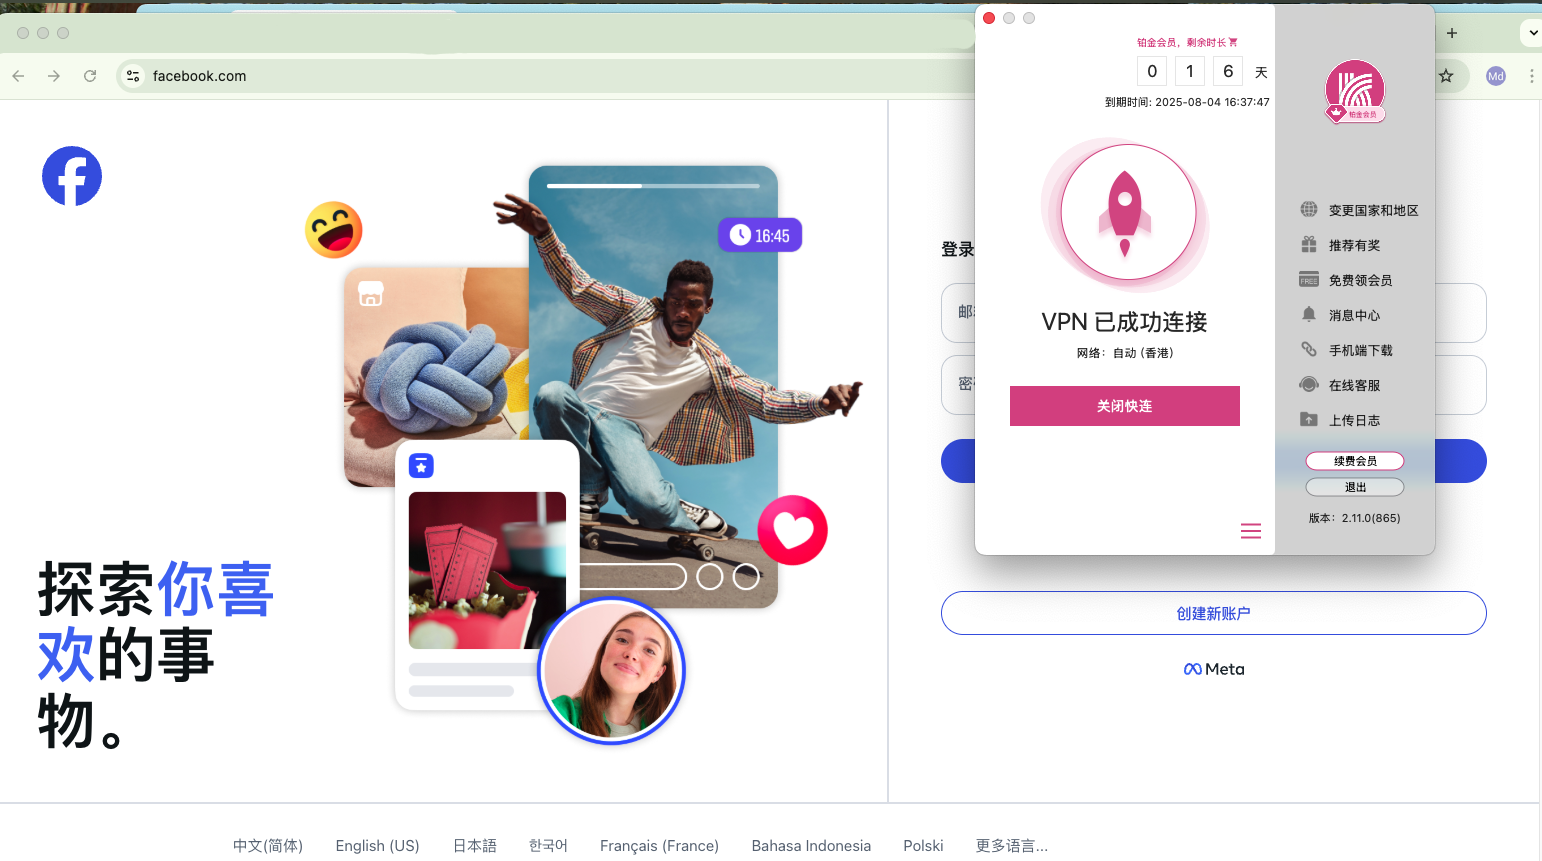Click the VPN profile avatar logo
Viewport: 1542px width, 861px height.
coord(1355,91)
